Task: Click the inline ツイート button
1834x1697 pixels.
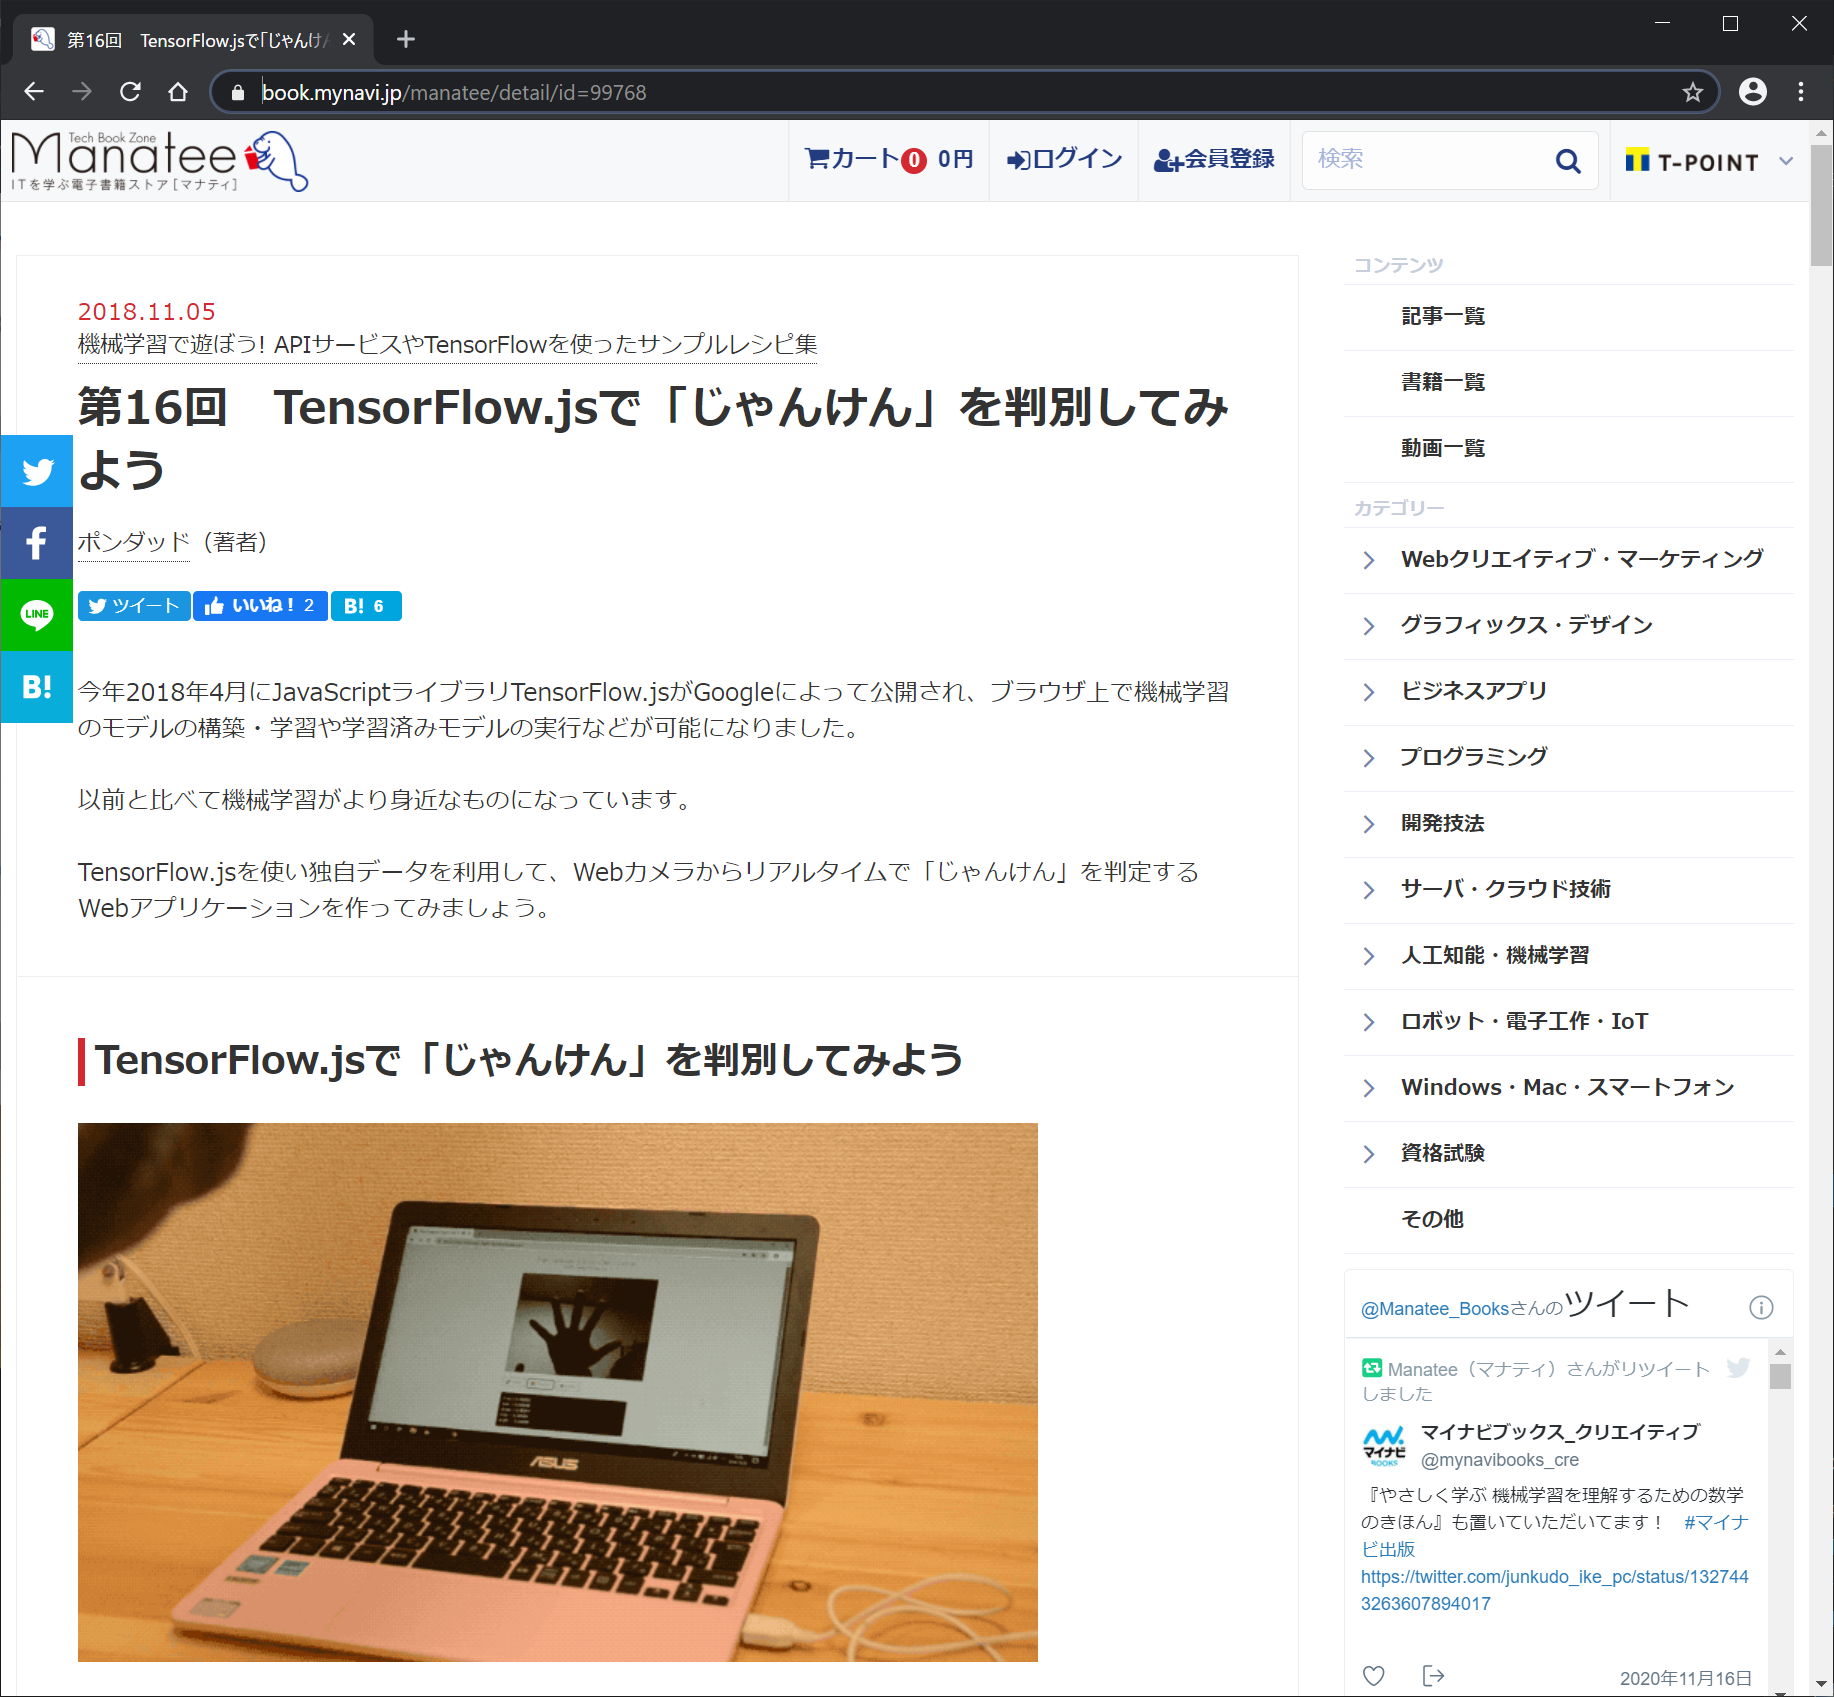Action: point(134,606)
